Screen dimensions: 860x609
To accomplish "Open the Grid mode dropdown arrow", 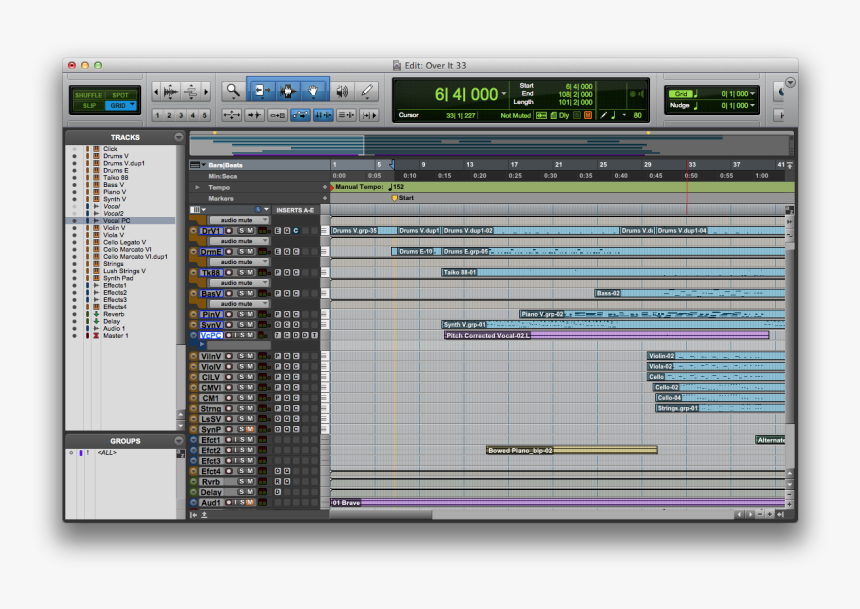I will pyautogui.click(x=132, y=104).
